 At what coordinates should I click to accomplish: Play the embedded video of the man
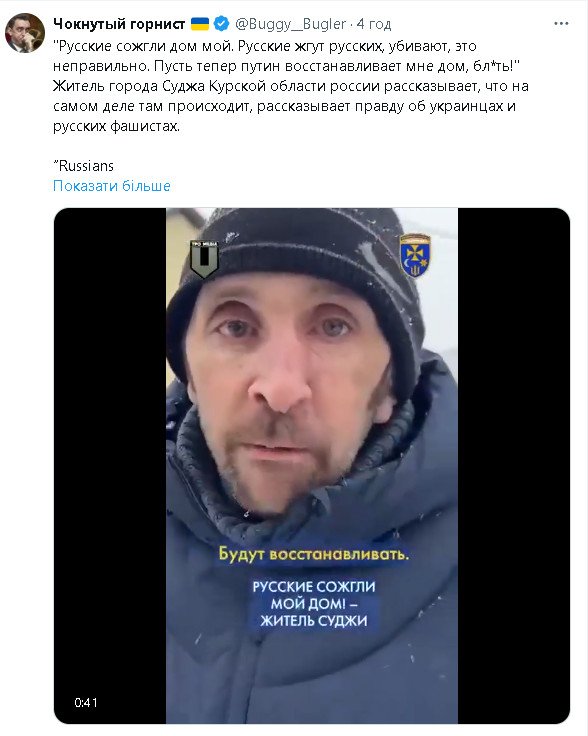(312, 466)
